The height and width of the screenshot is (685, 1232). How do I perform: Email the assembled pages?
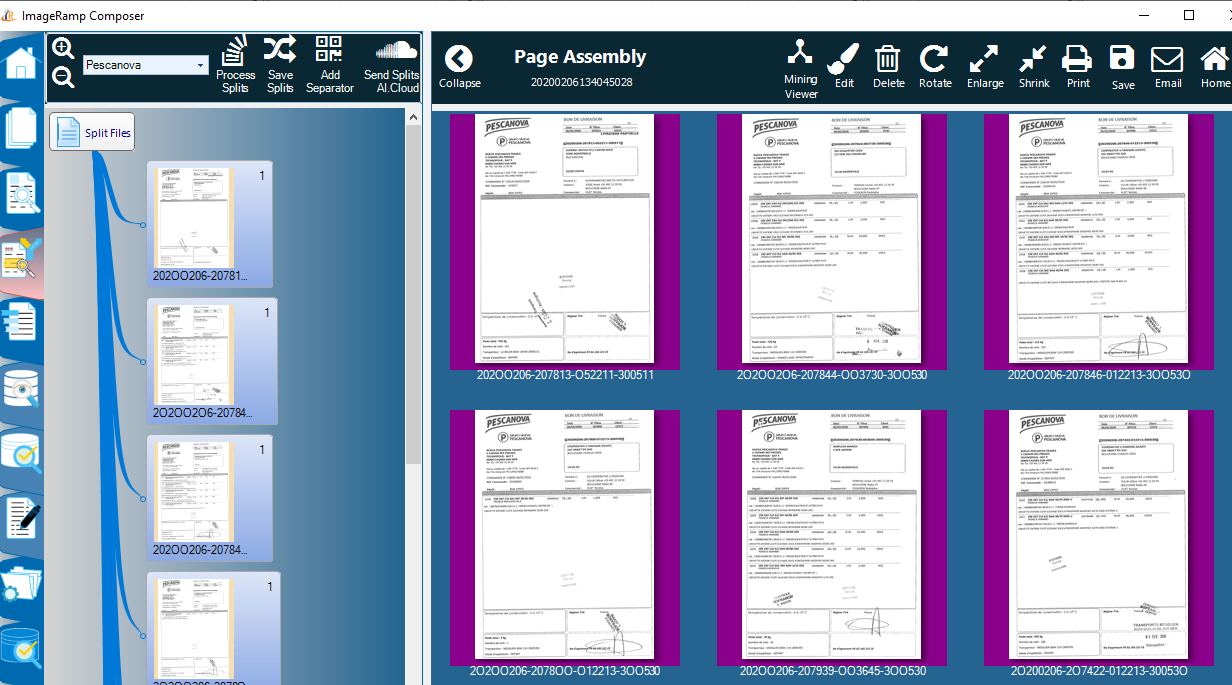click(x=1168, y=67)
